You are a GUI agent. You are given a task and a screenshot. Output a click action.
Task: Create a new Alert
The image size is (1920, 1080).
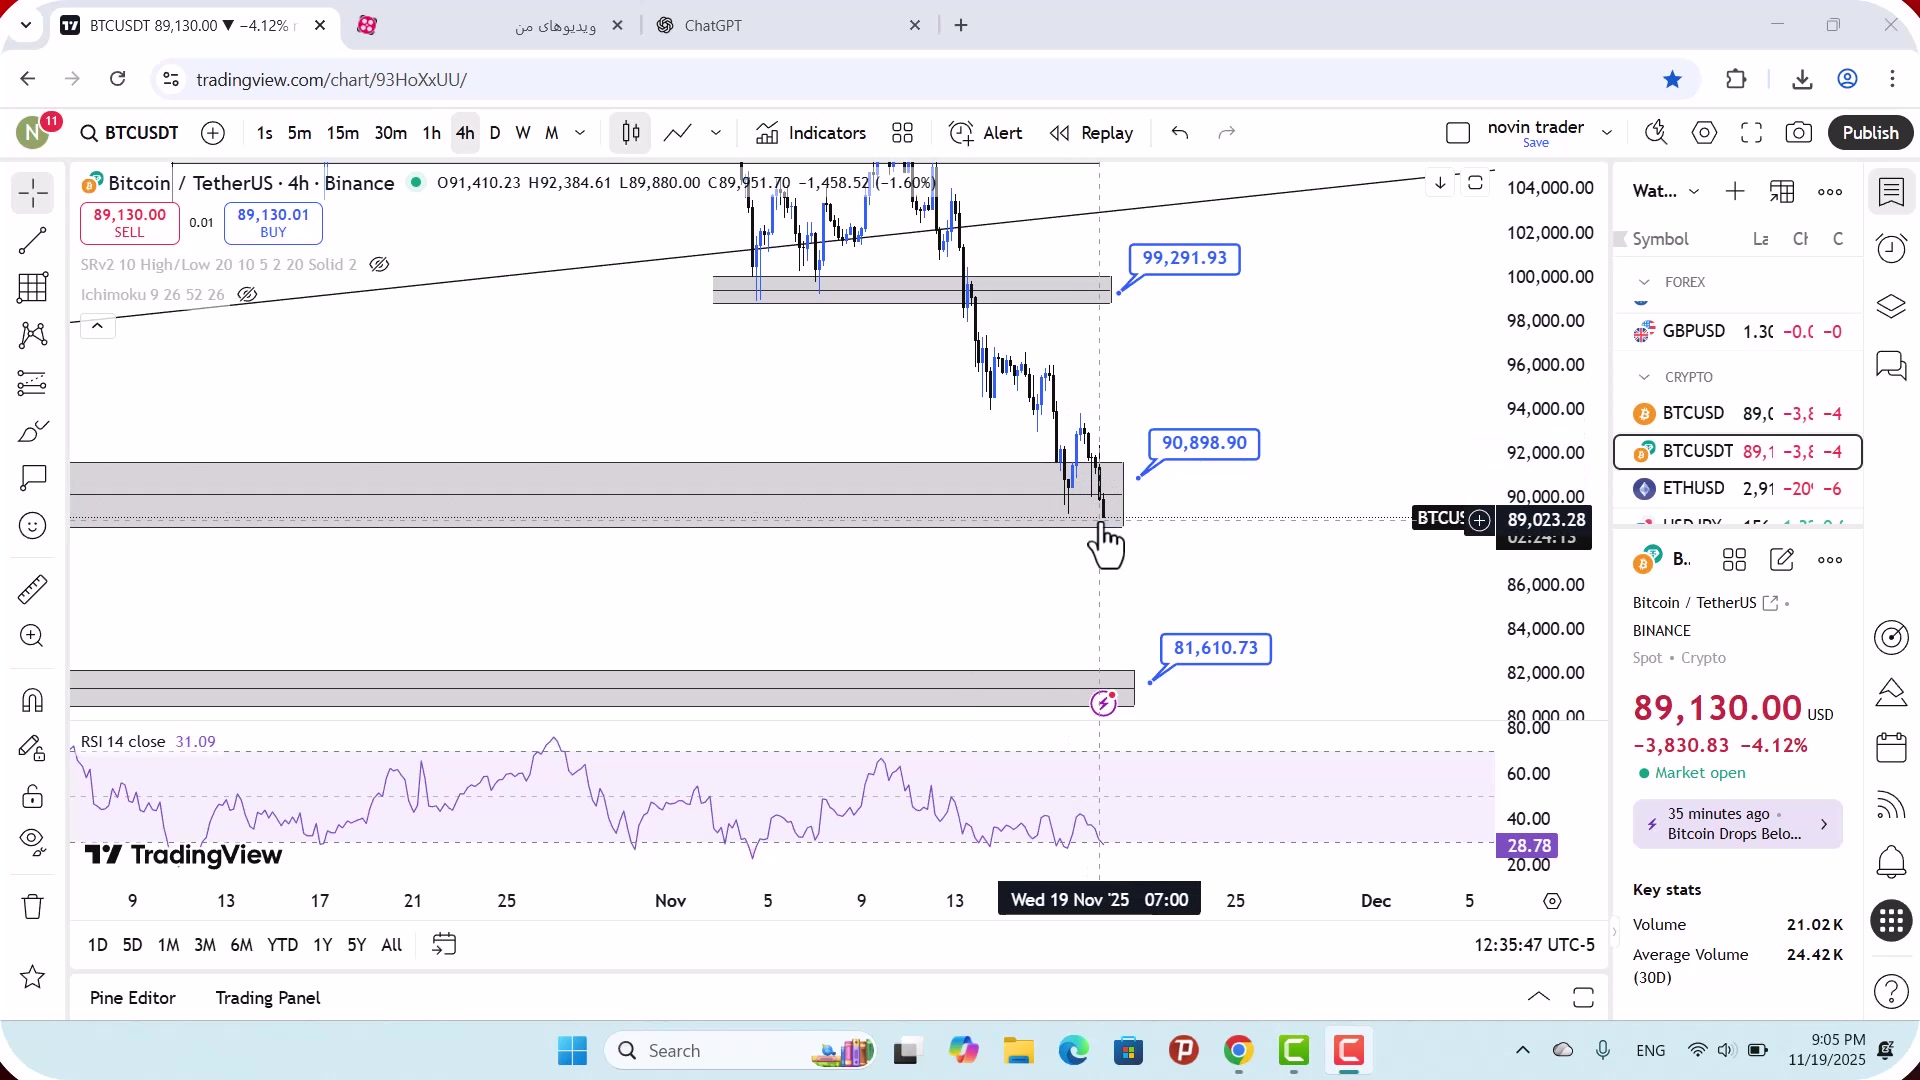985,133
